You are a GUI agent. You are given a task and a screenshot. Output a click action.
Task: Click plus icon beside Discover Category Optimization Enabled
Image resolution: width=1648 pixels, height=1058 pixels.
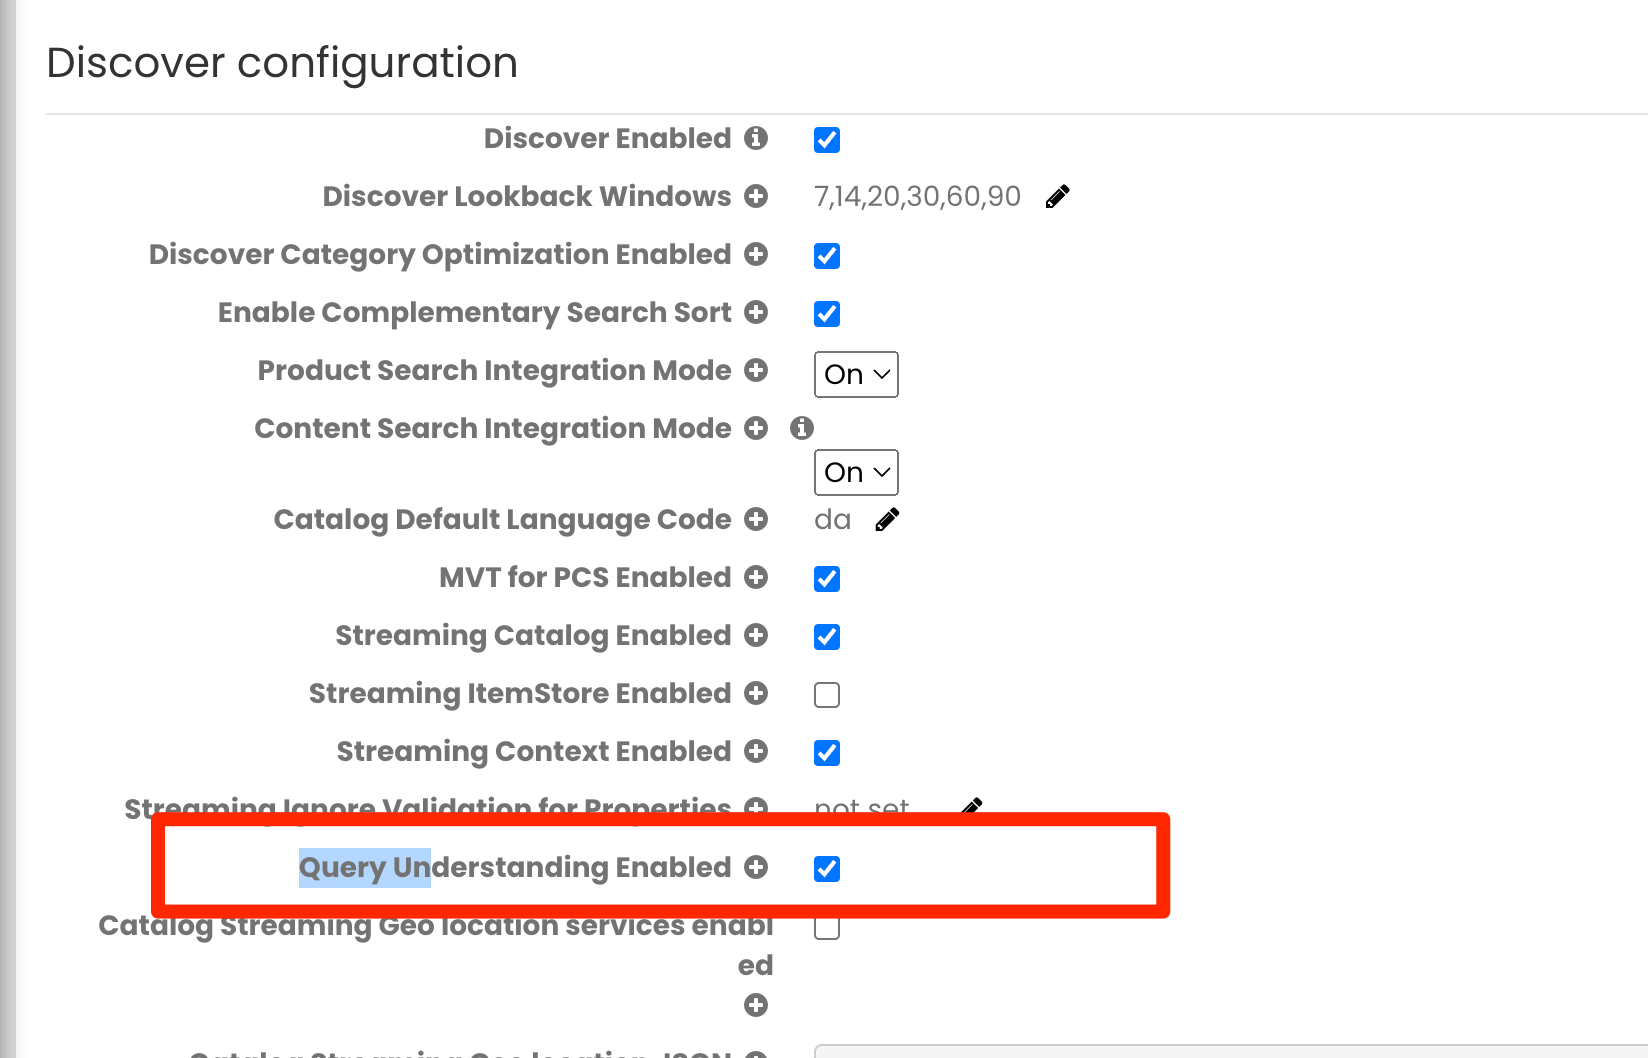(x=756, y=254)
